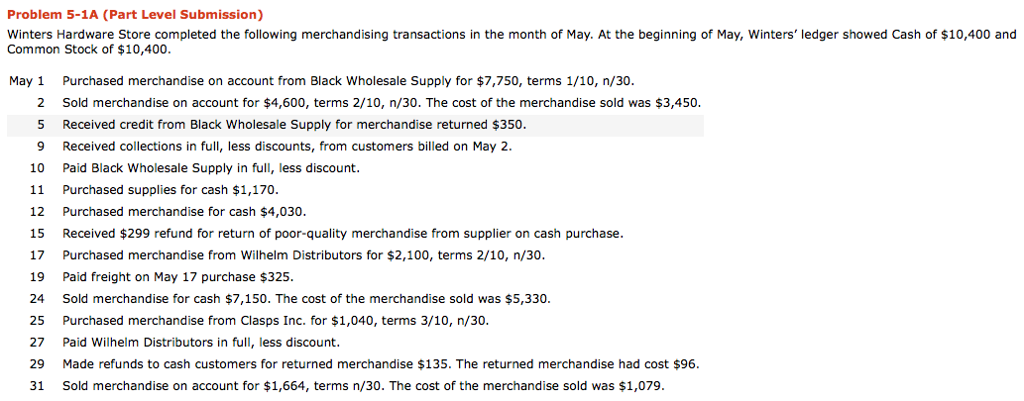Click the paid freight $325 line
The height and width of the screenshot is (401, 1024).
[x=178, y=277]
